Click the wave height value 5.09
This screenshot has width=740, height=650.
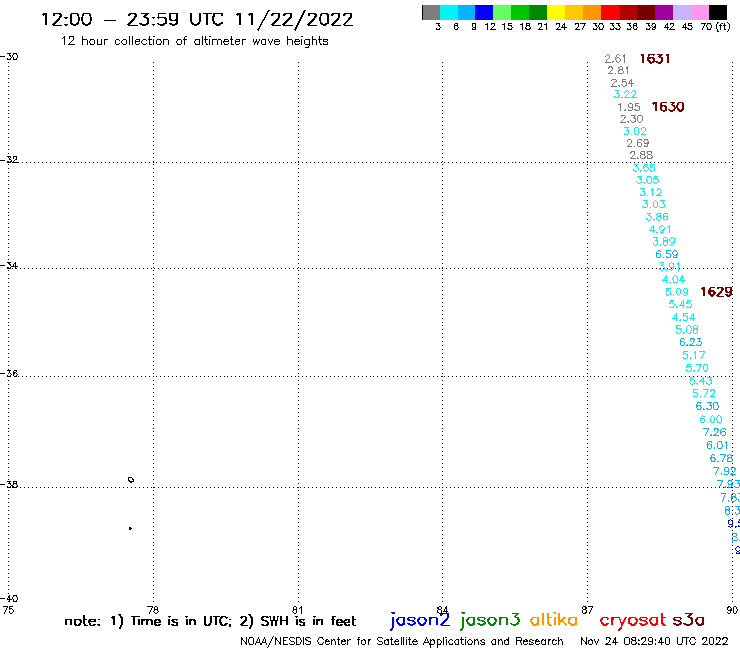click(x=677, y=292)
